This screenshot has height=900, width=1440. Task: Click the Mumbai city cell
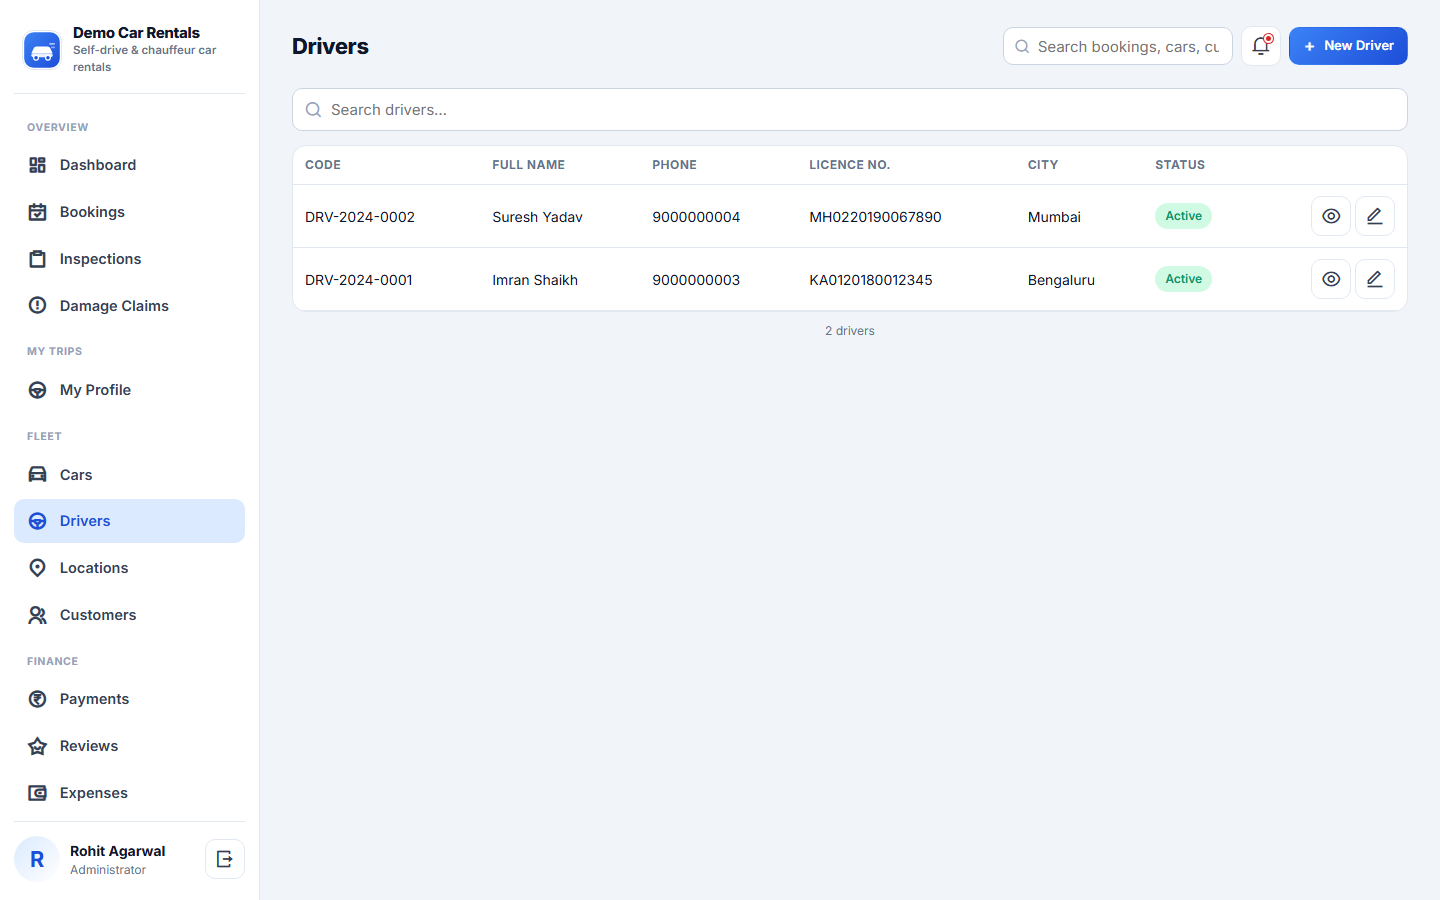point(1054,217)
